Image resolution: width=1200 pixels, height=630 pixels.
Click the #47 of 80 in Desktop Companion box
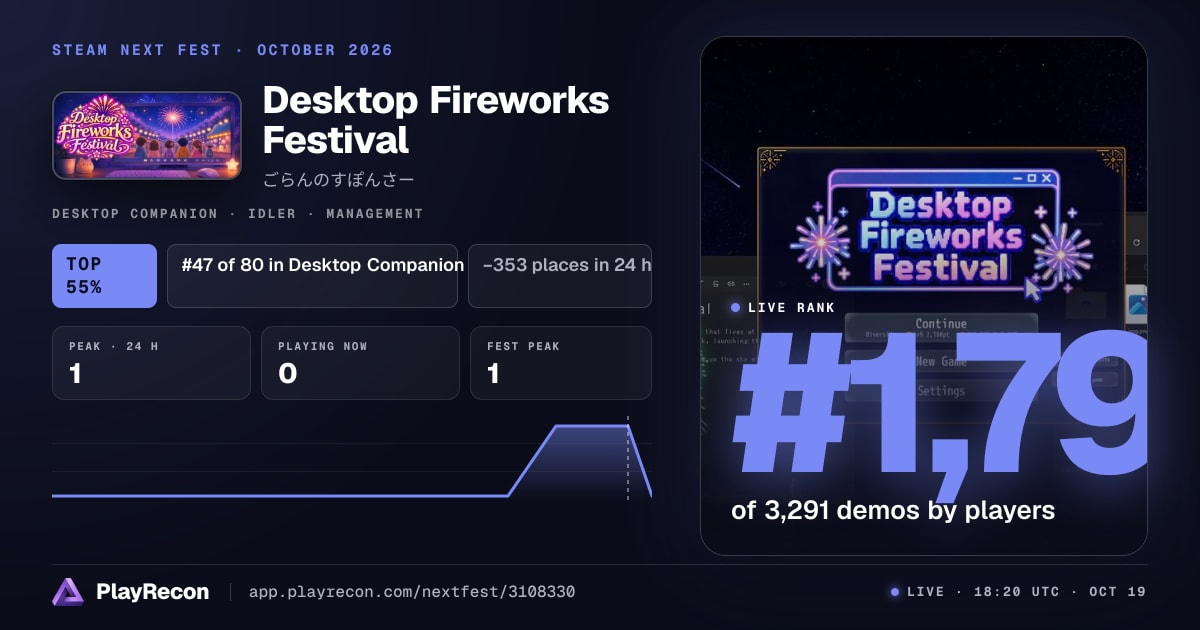pyautogui.click(x=312, y=276)
